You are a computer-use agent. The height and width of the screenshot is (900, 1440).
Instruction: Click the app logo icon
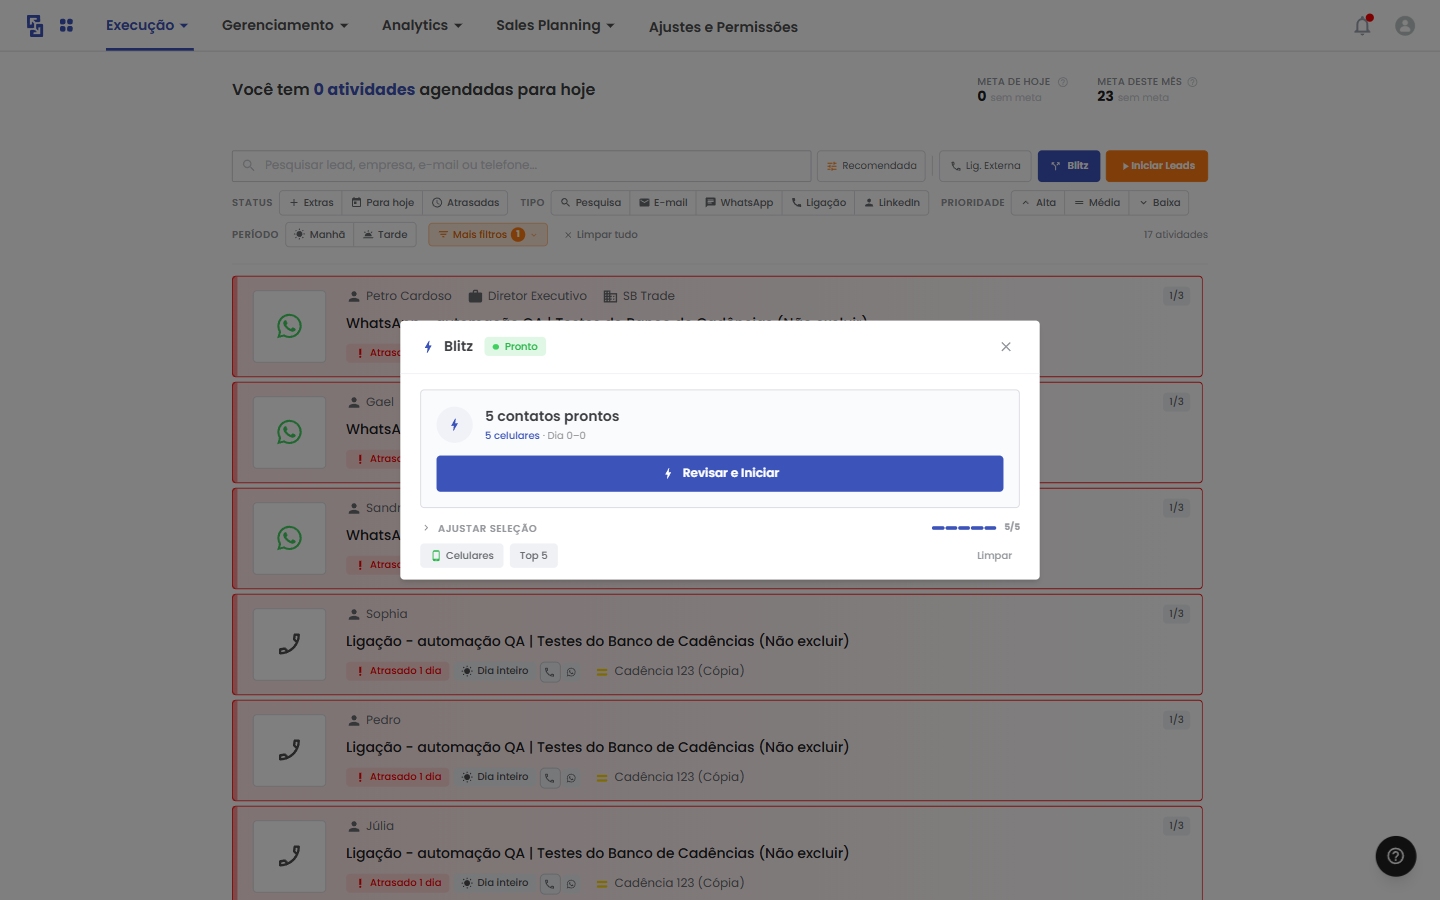tap(35, 26)
